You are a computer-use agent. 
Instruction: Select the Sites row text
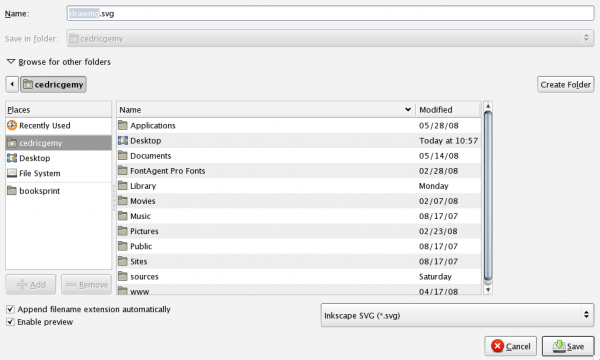click(x=139, y=261)
